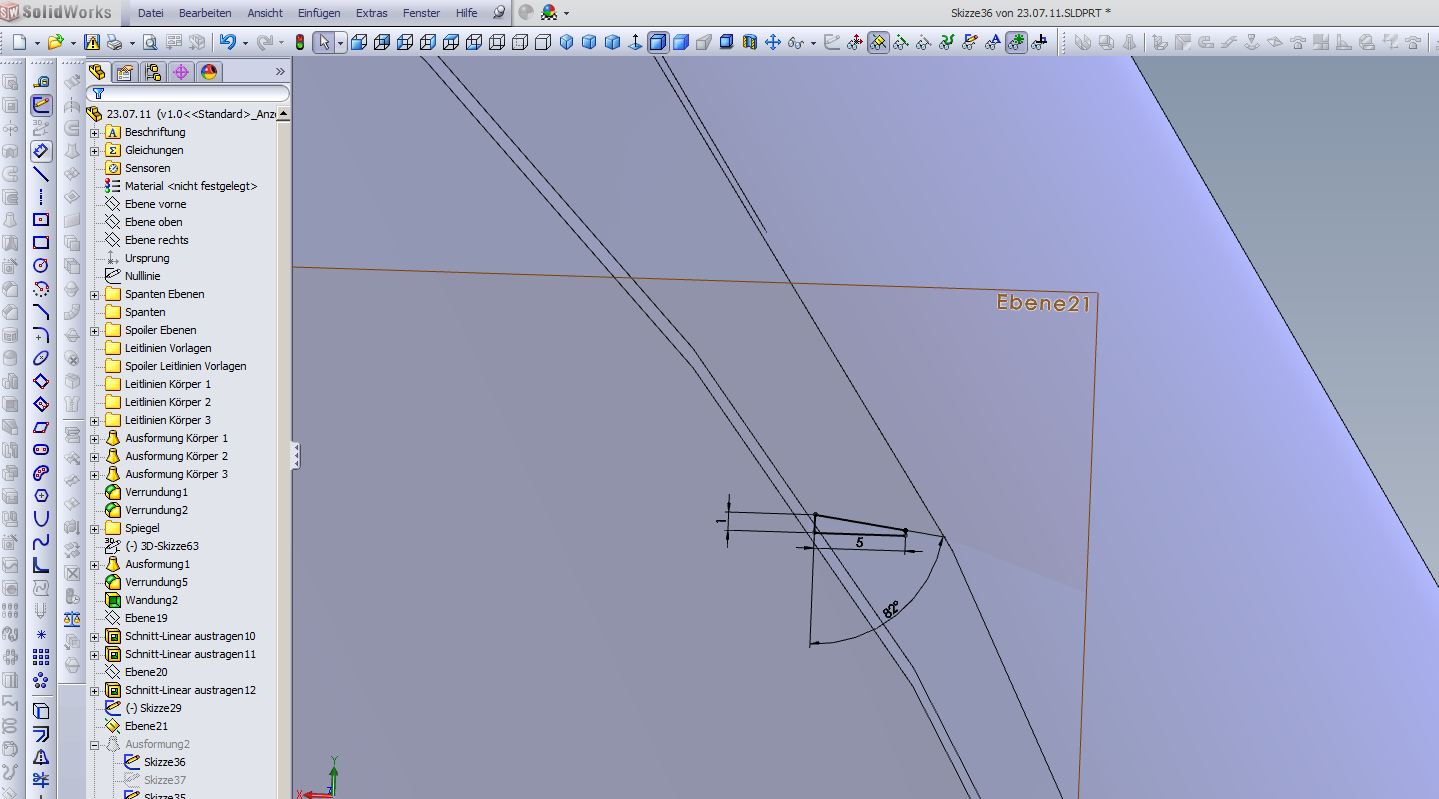Click the warning-sign file properties icon

click(92, 42)
